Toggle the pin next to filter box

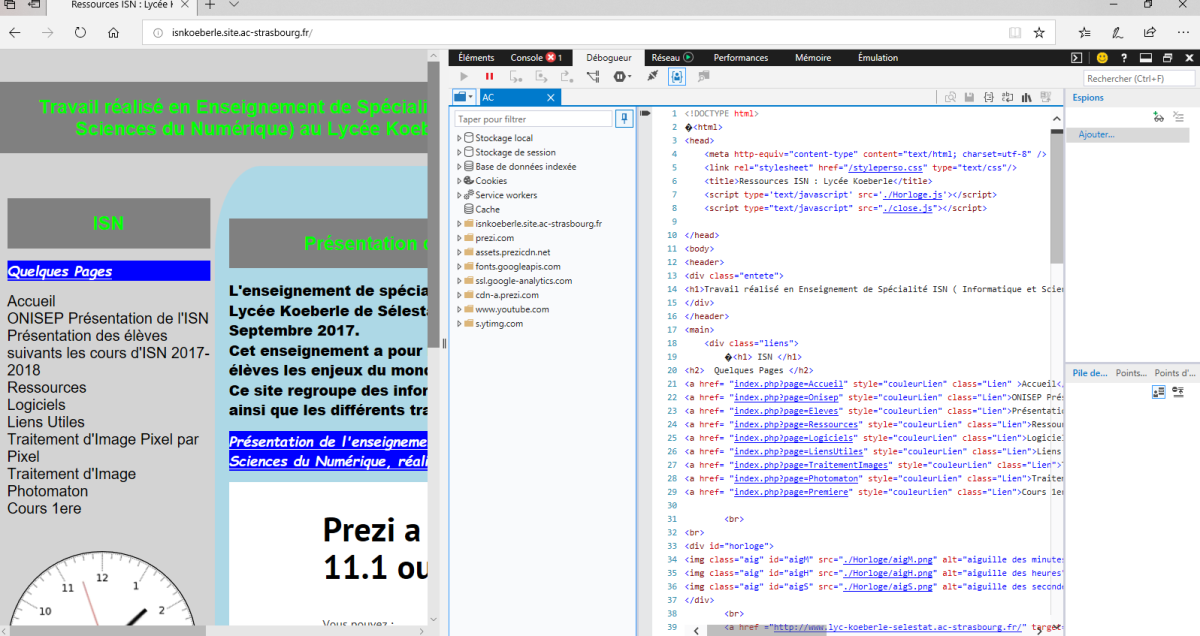(x=625, y=119)
